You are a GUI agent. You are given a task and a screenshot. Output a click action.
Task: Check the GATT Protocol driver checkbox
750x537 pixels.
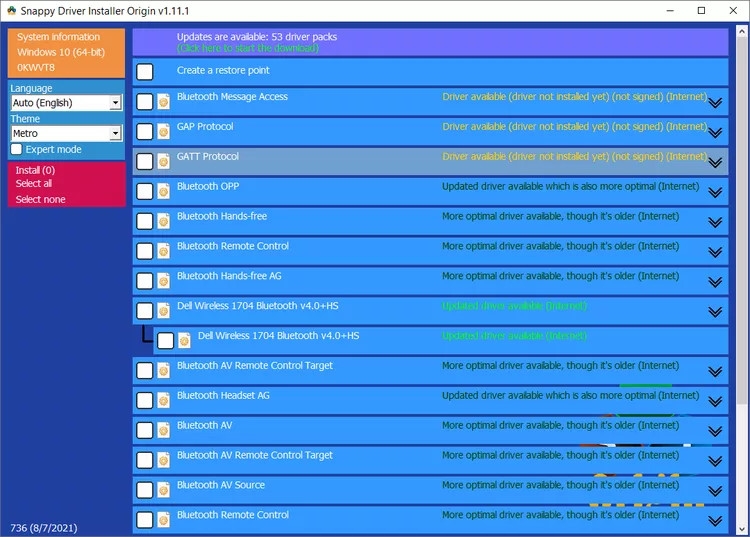pyautogui.click(x=144, y=161)
